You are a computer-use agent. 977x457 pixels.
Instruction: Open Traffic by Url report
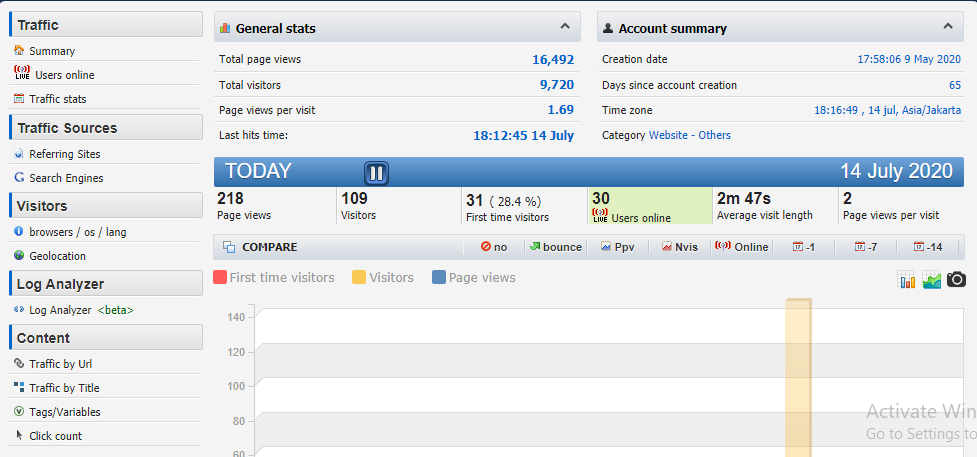point(60,364)
